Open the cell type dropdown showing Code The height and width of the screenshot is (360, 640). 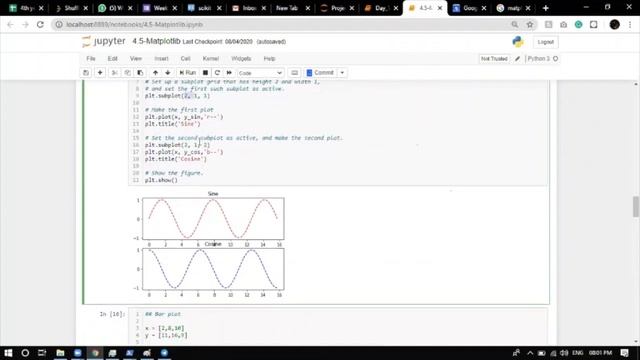coord(260,73)
